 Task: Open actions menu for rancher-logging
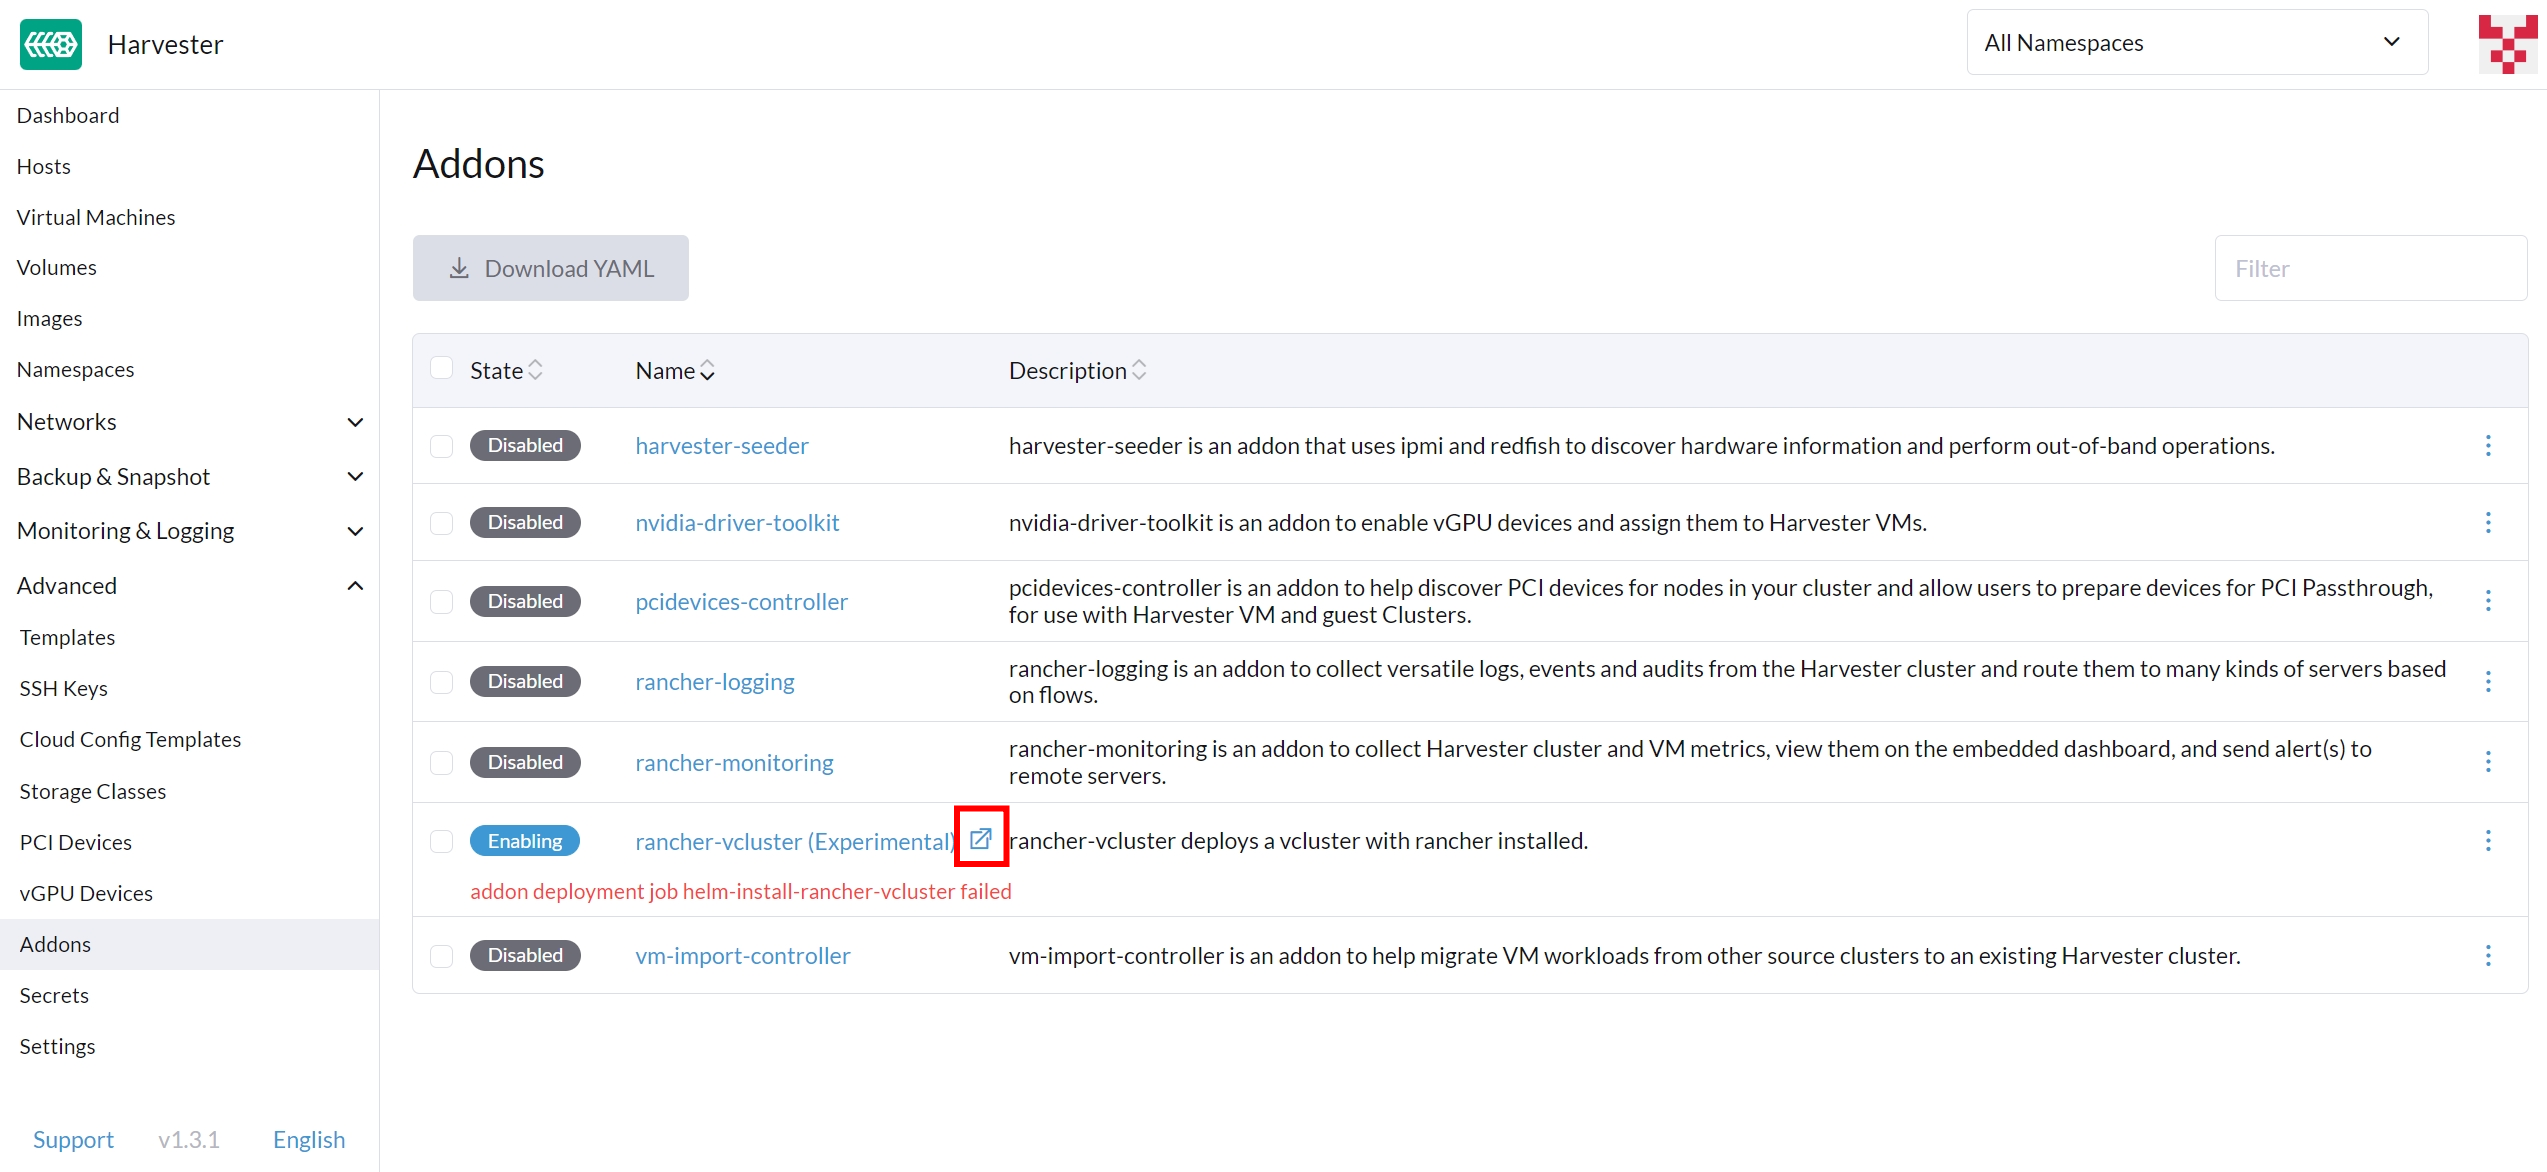click(x=2488, y=682)
